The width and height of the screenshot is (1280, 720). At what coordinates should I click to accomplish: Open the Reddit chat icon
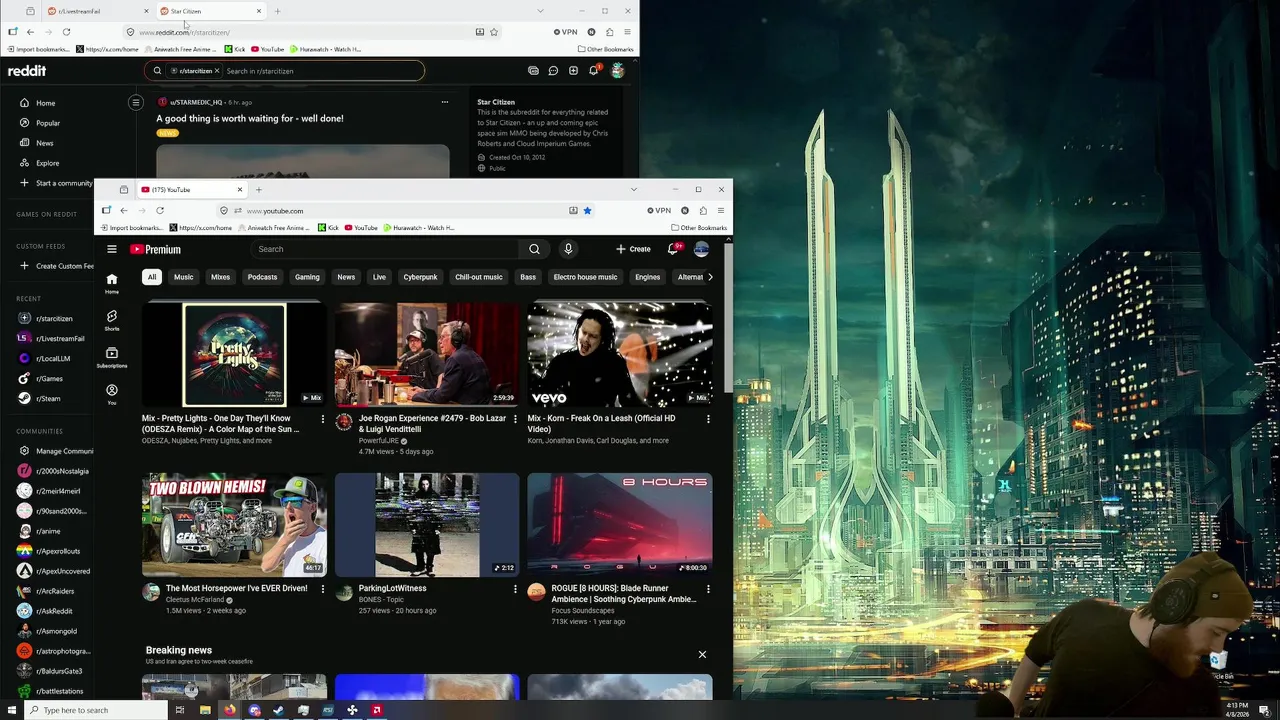(x=553, y=71)
